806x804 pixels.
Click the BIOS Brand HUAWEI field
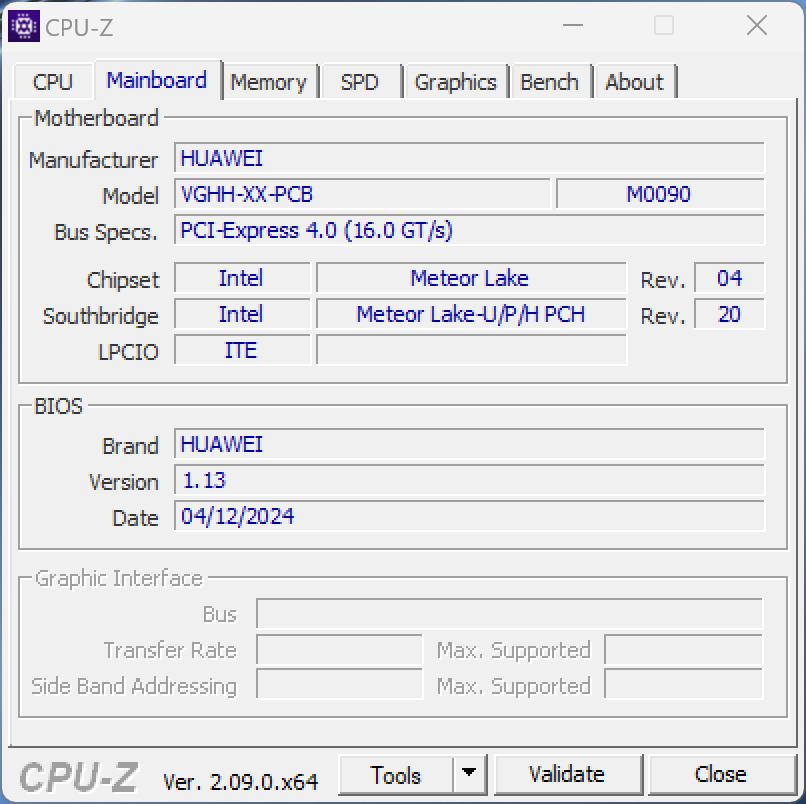click(469, 444)
